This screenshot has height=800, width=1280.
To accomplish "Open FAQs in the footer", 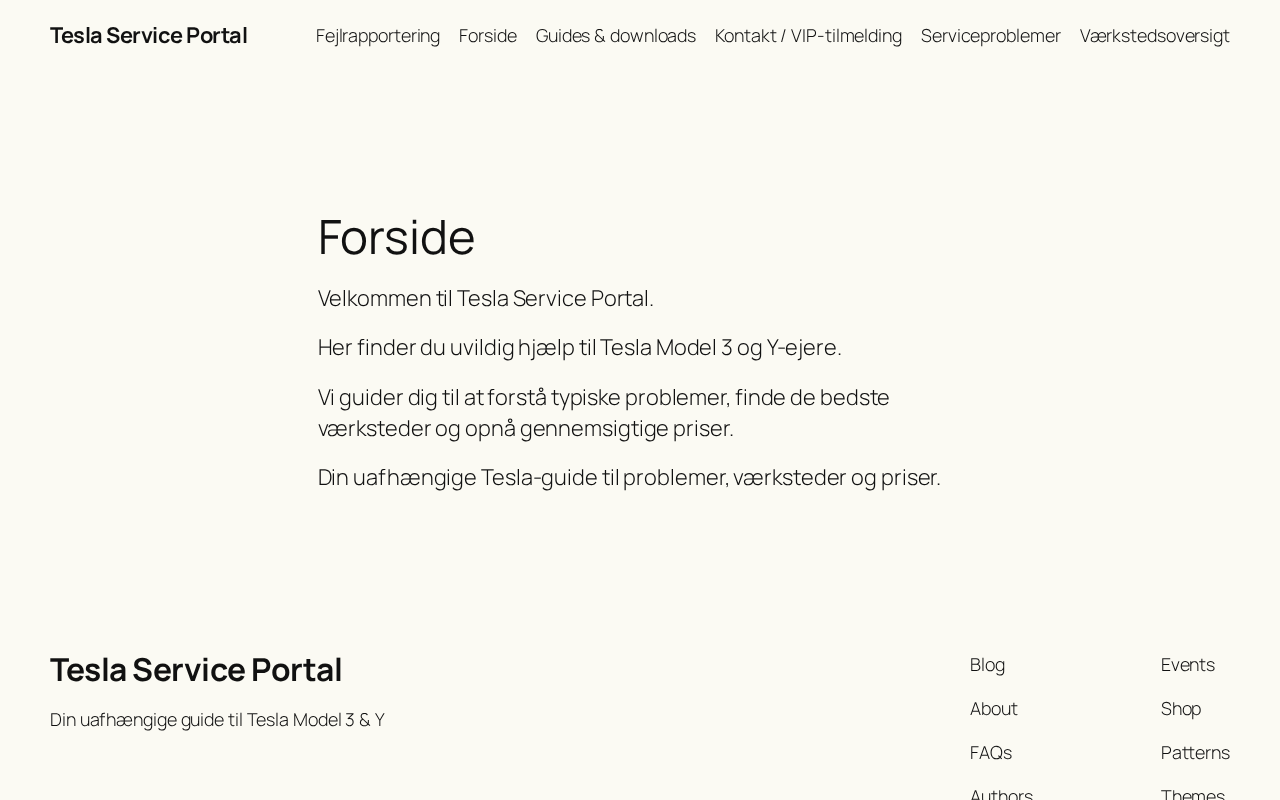I will click(990, 753).
